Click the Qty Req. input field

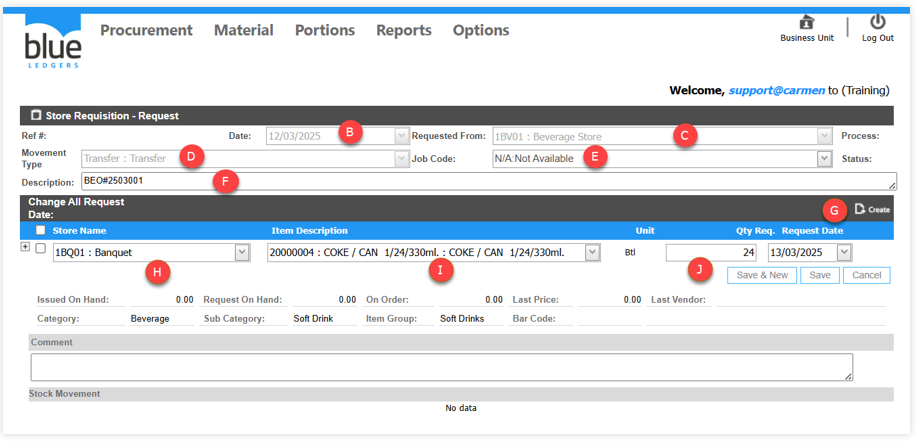(x=711, y=253)
